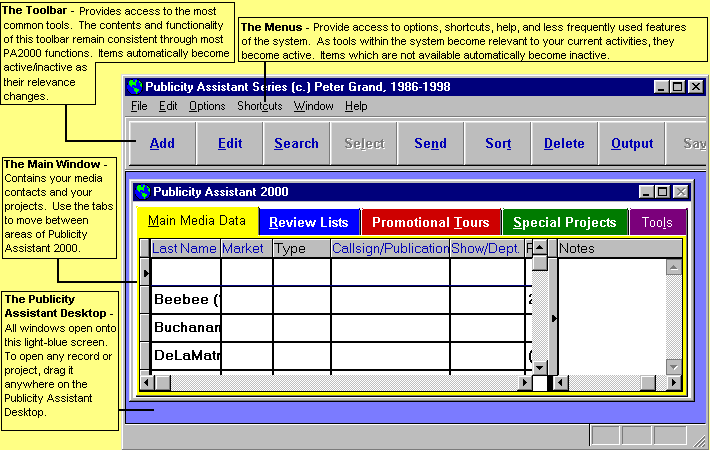Click the Notes panel horizontal scrollbar thumb
The image size is (710, 450).
(648, 383)
